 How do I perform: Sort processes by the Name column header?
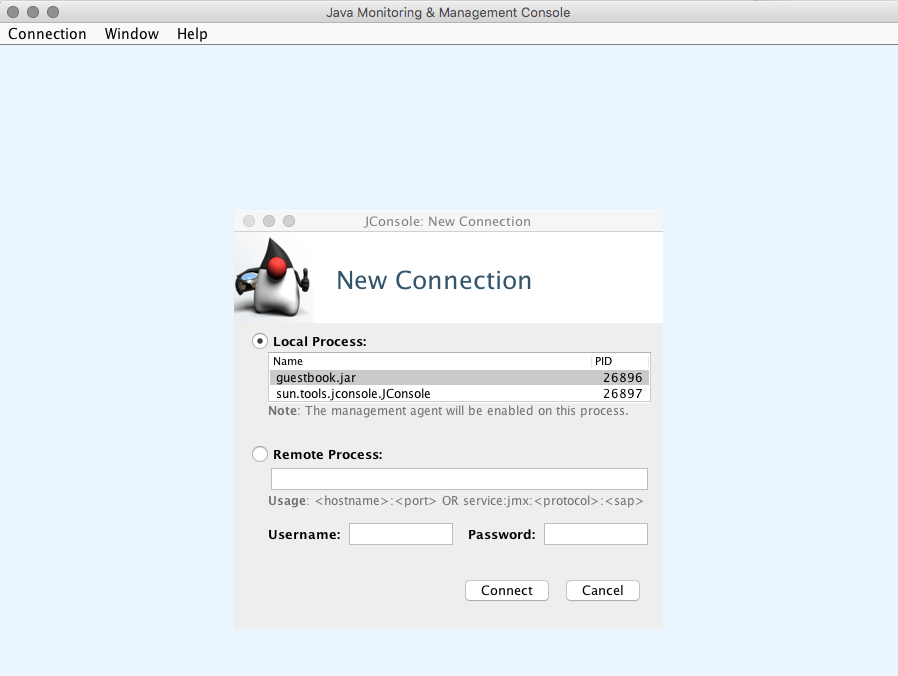[x=288, y=361]
